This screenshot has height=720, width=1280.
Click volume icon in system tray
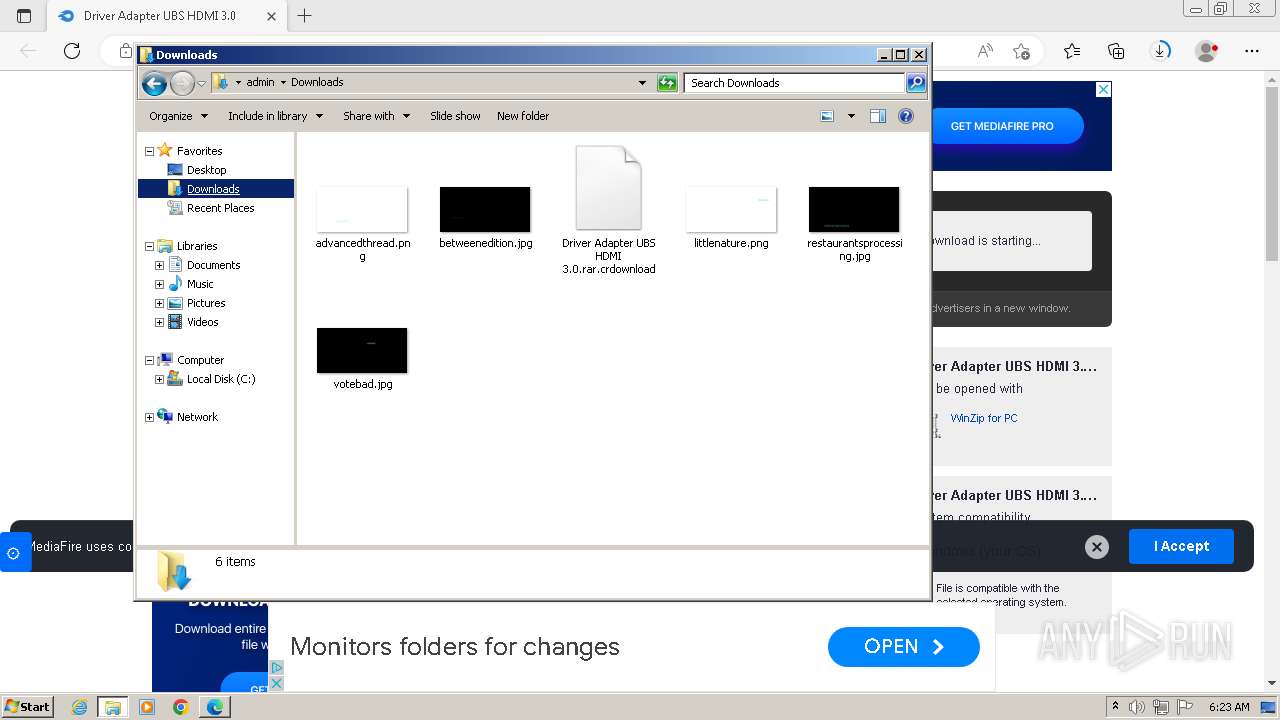tap(1136, 707)
